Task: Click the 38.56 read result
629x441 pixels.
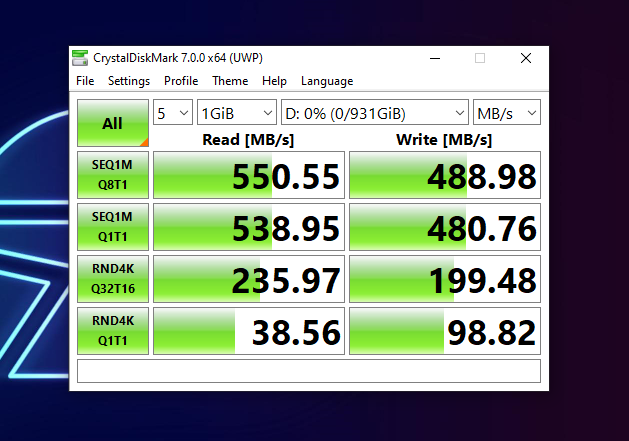Action: pyautogui.click(x=249, y=331)
